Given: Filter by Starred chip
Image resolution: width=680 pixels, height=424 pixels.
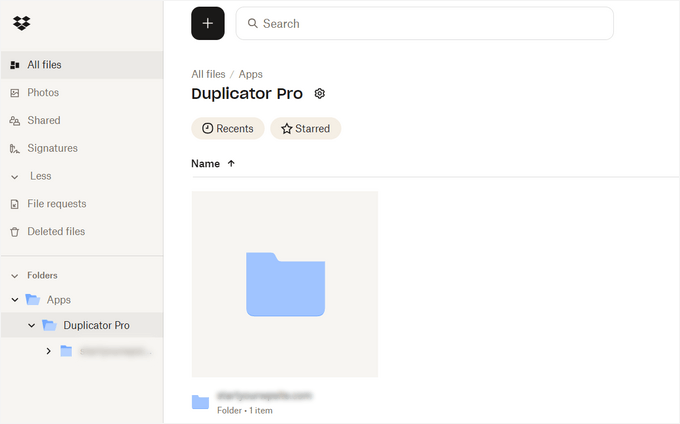Looking at the screenshot, I should [306, 128].
